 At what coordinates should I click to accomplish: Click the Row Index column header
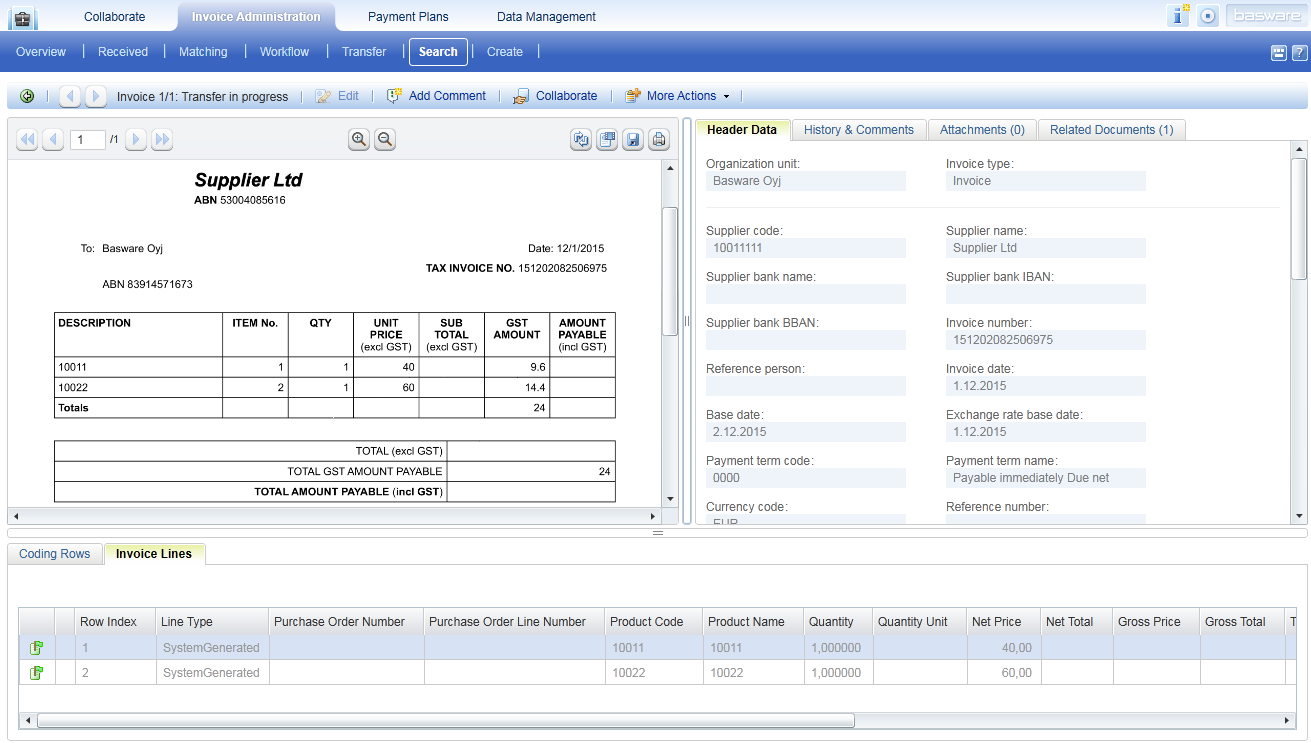(115, 622)
